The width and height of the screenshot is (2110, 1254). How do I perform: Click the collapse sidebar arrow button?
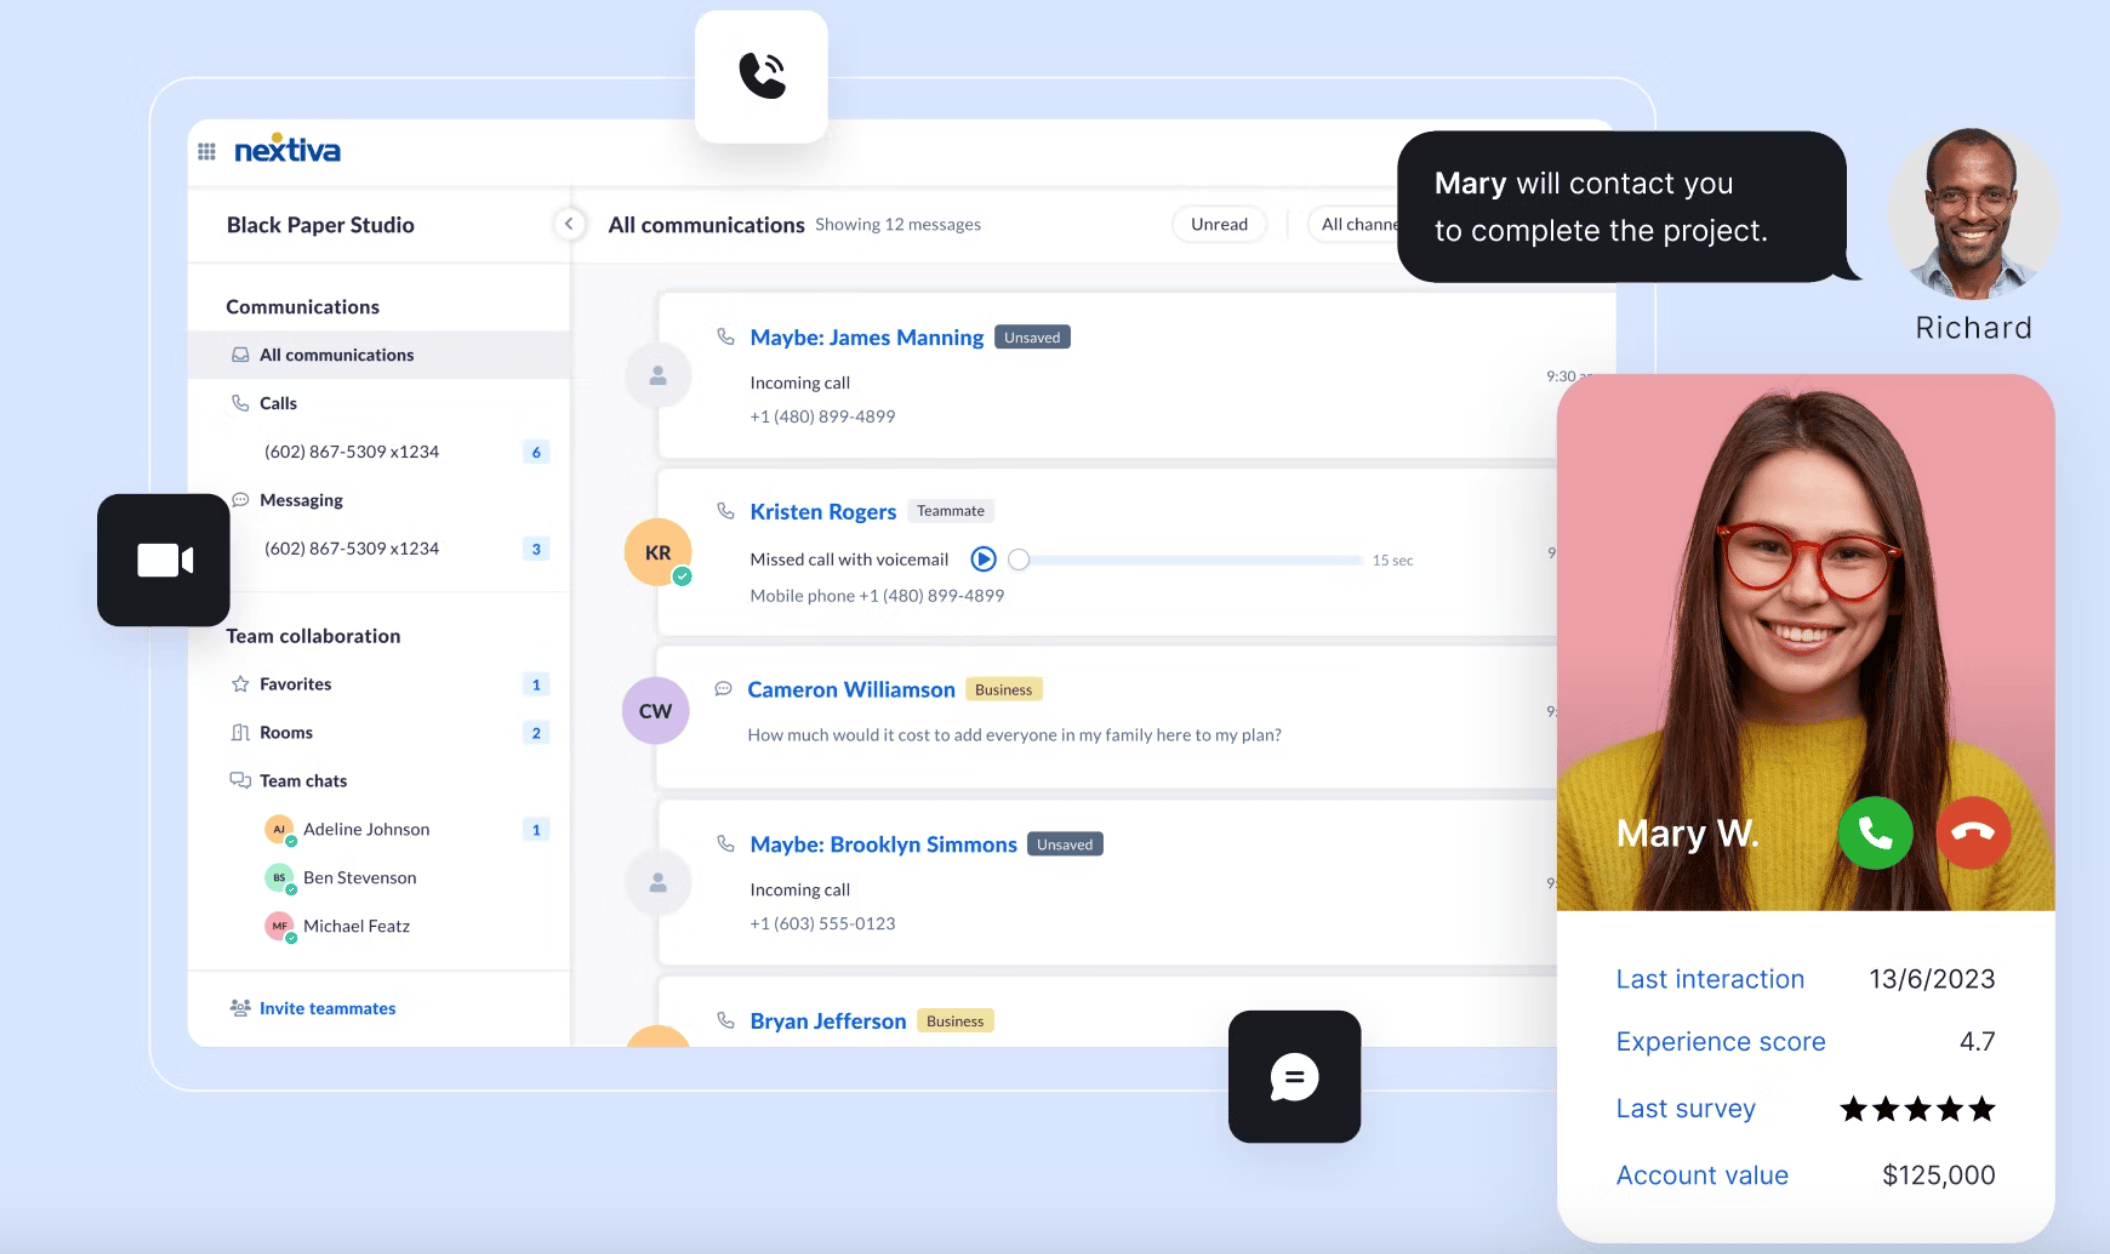click(569, 224)
